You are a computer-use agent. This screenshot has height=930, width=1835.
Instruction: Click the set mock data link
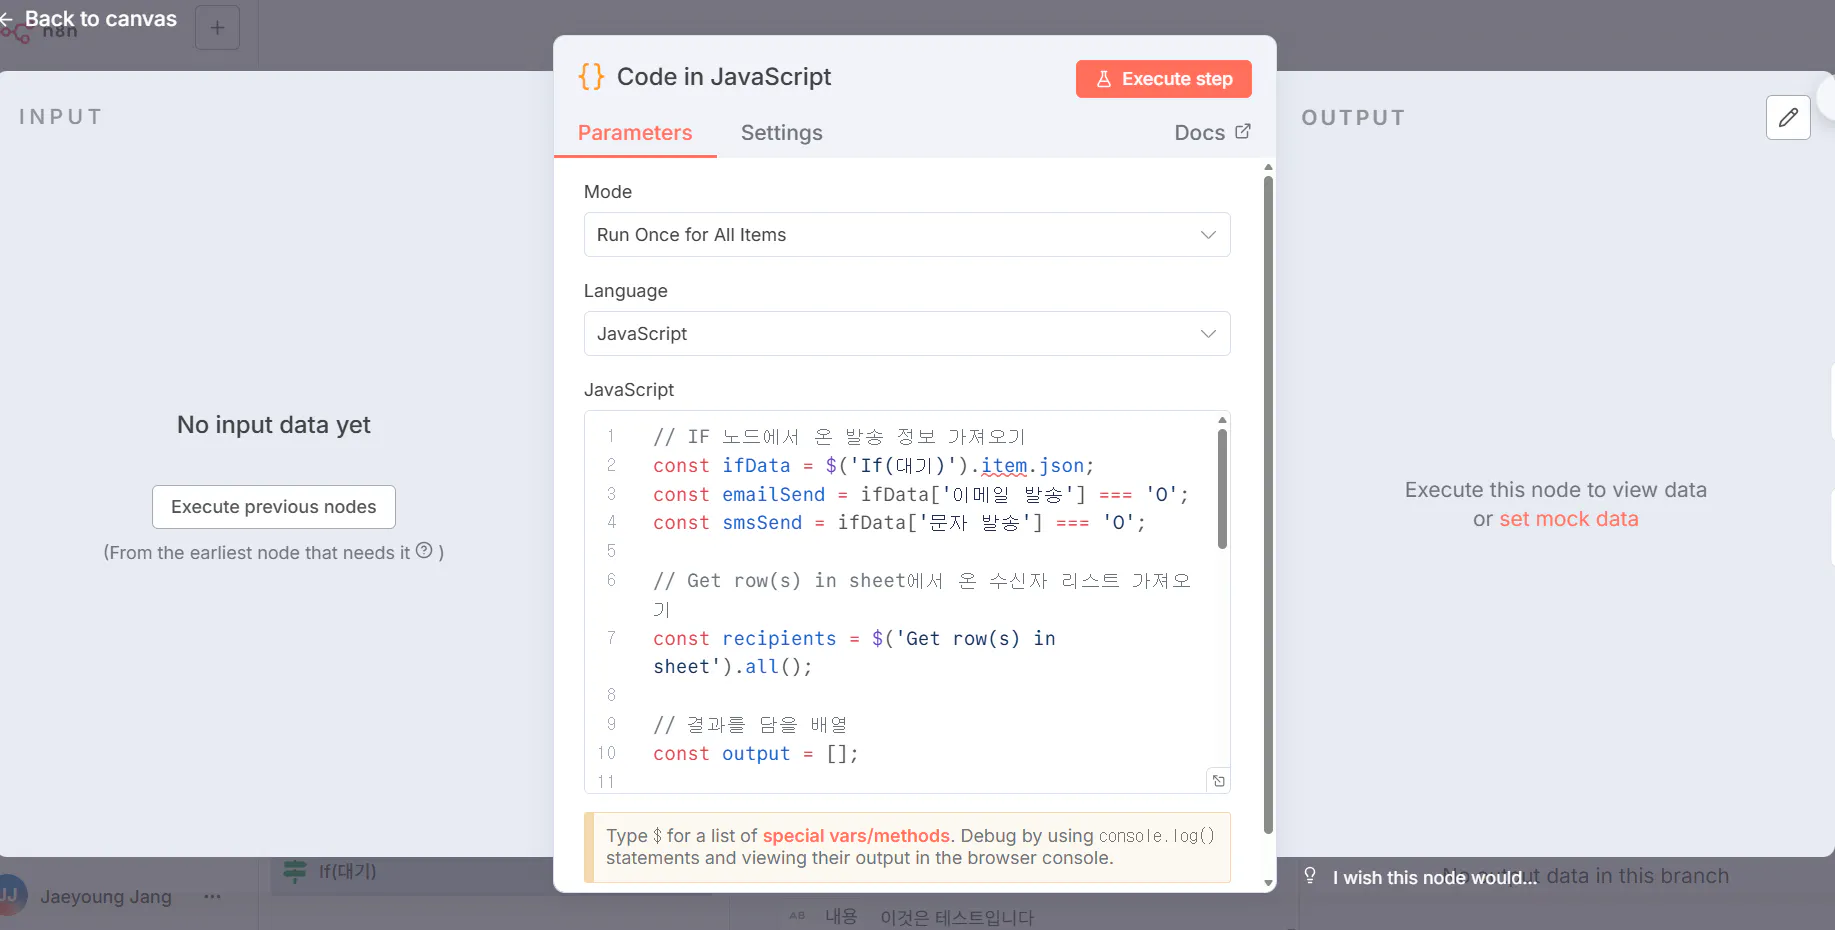coord(1568,519)
